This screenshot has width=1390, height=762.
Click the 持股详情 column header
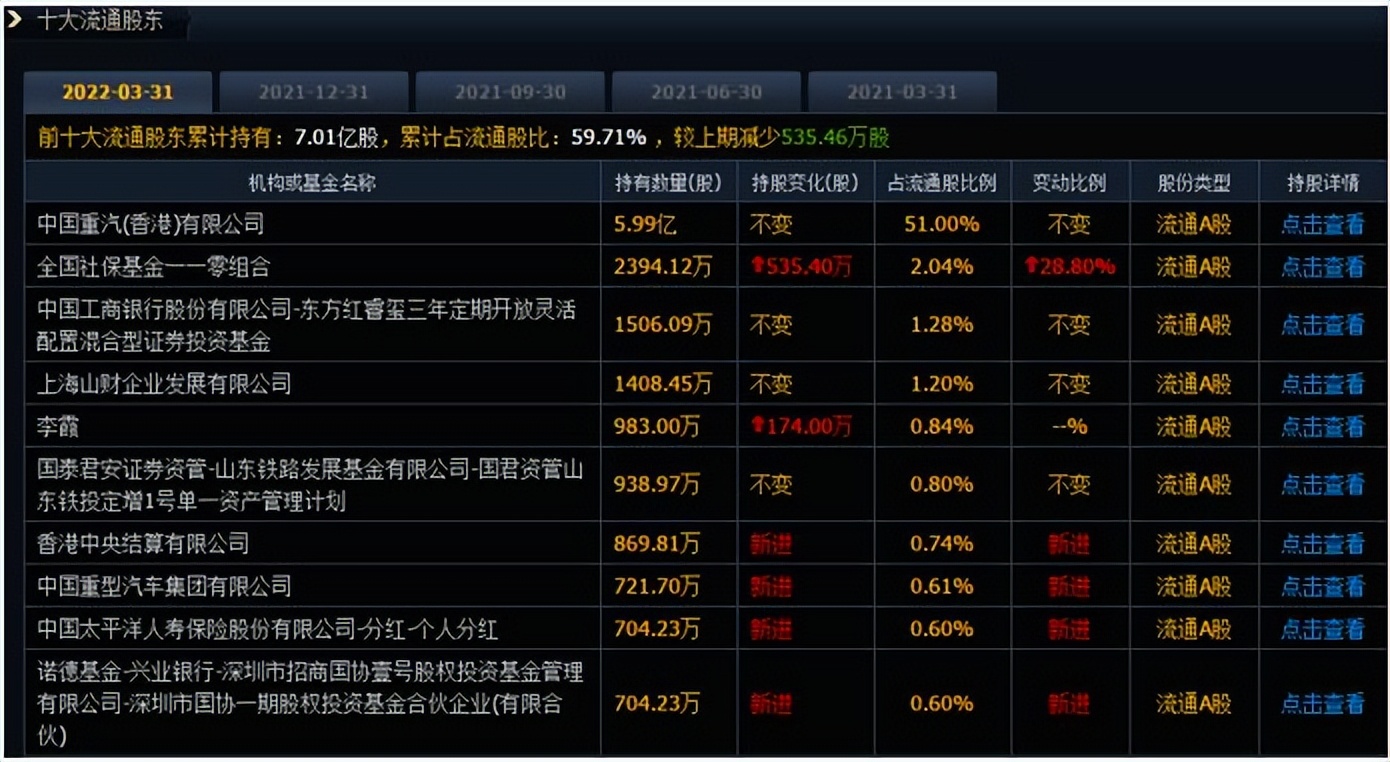point(1322,183)
